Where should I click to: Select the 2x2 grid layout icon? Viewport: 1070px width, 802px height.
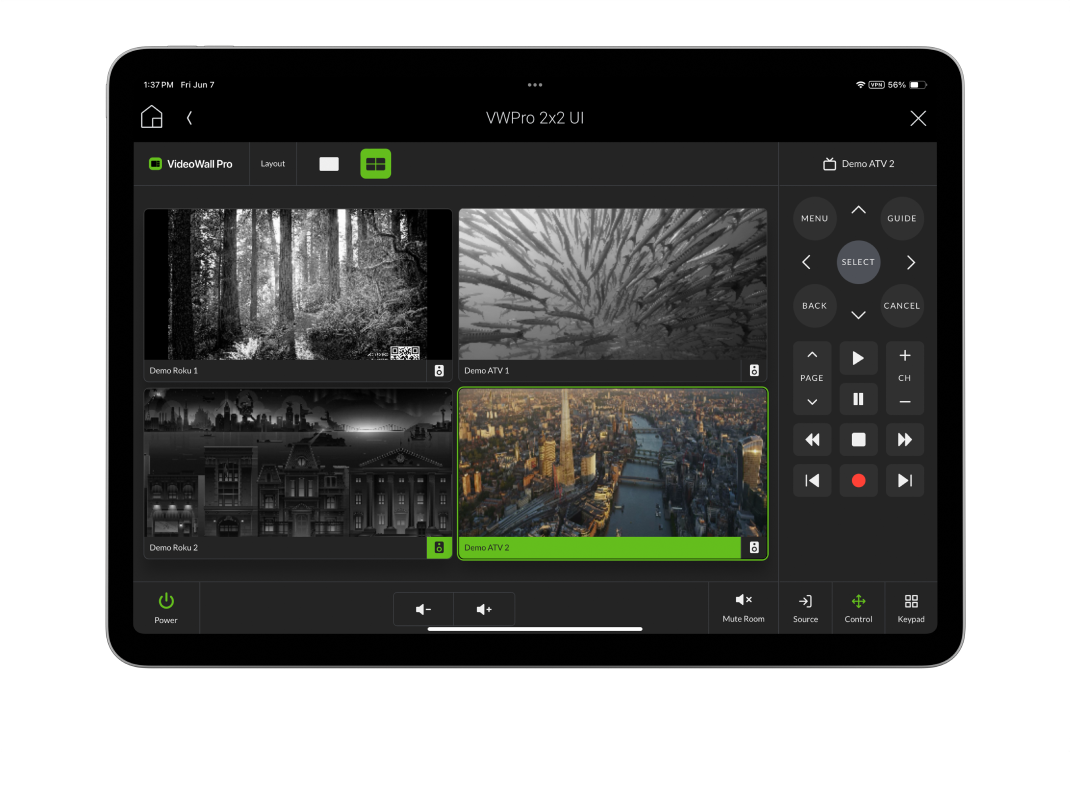point(375,163)
